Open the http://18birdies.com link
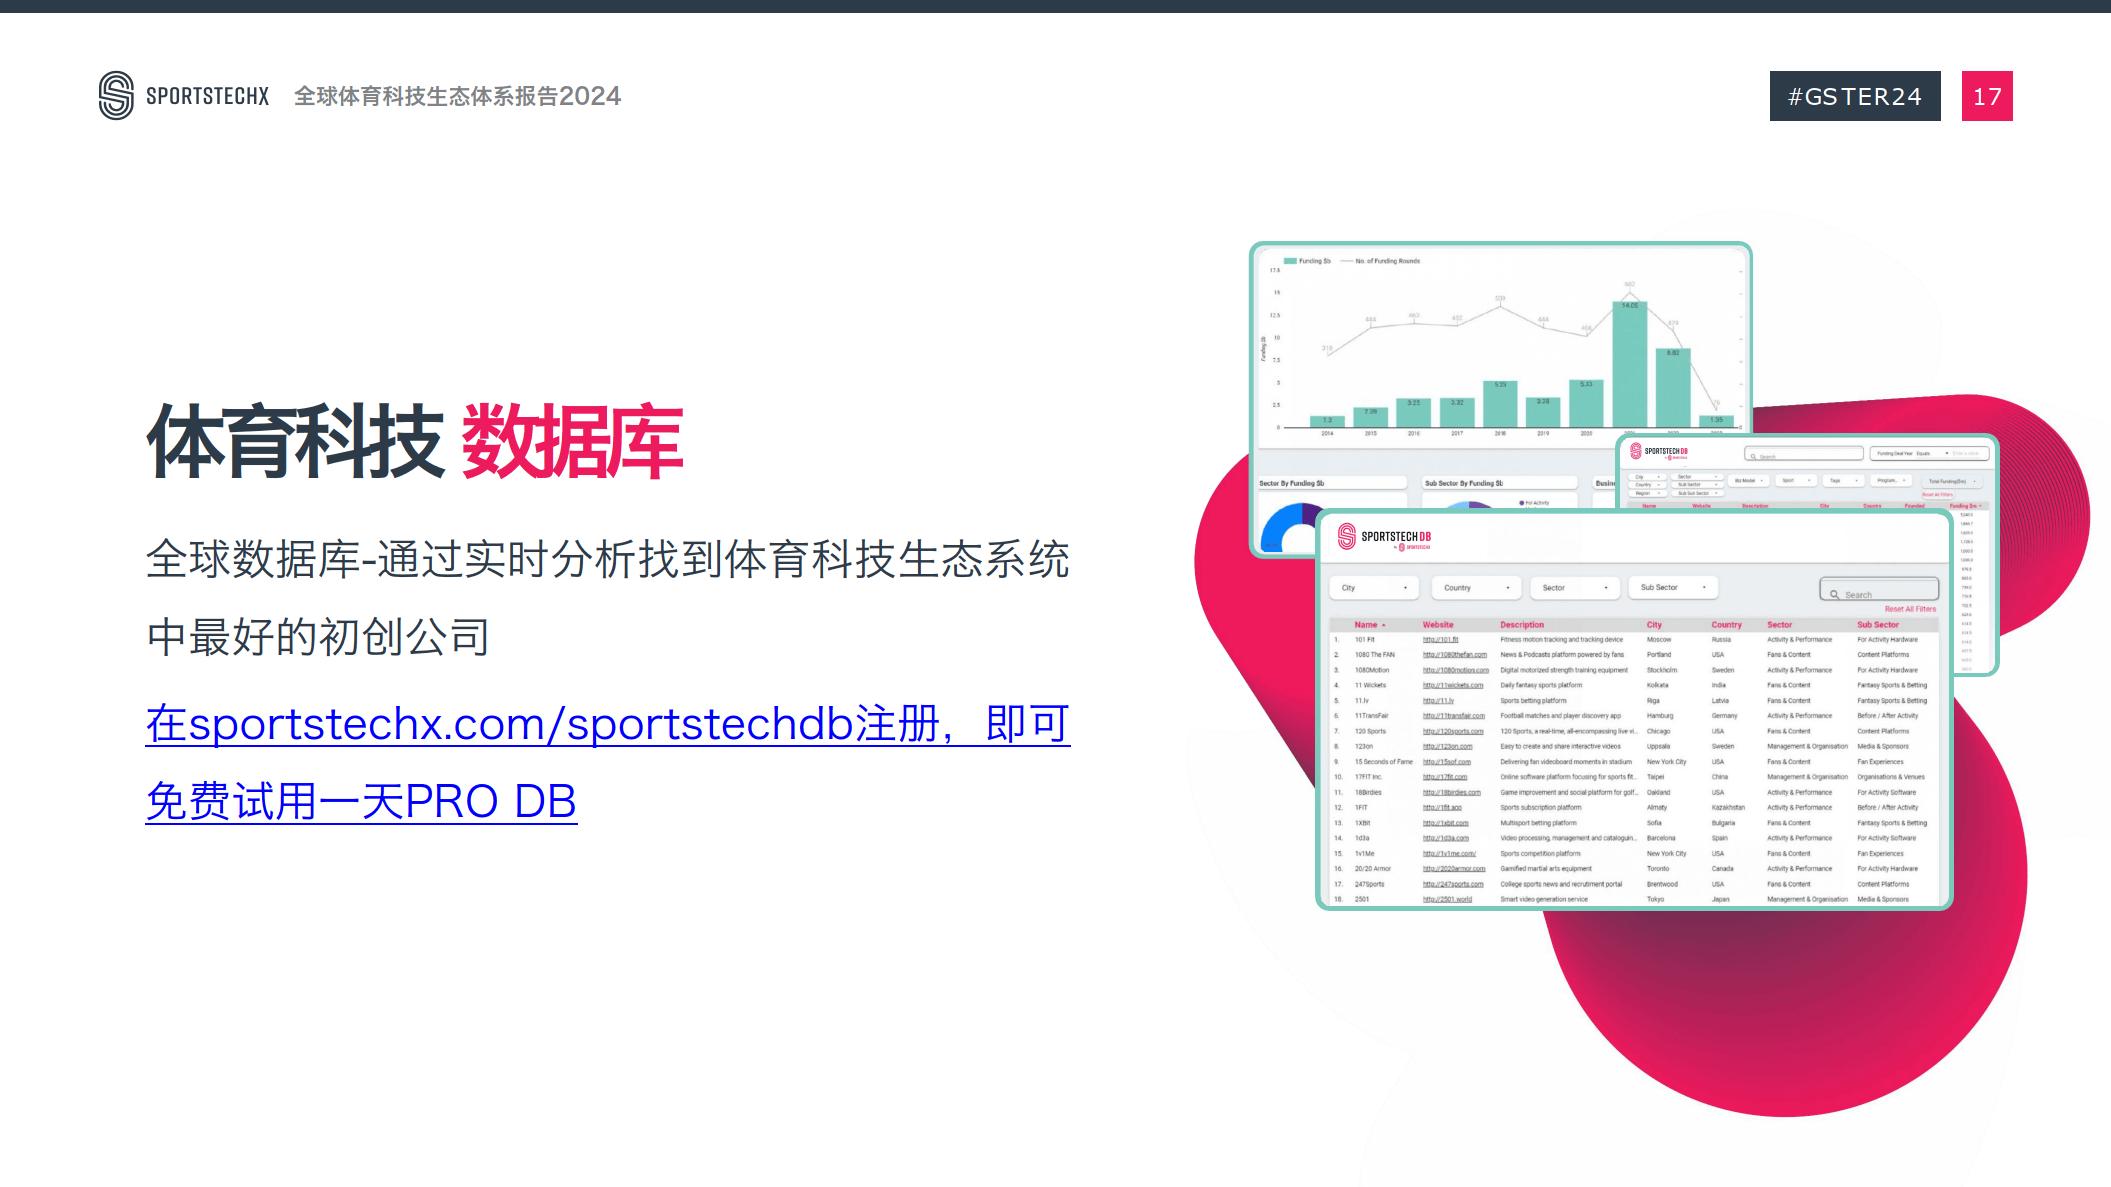Viewport: 2111px width, 1187px height. click(x=1452, y=793)
